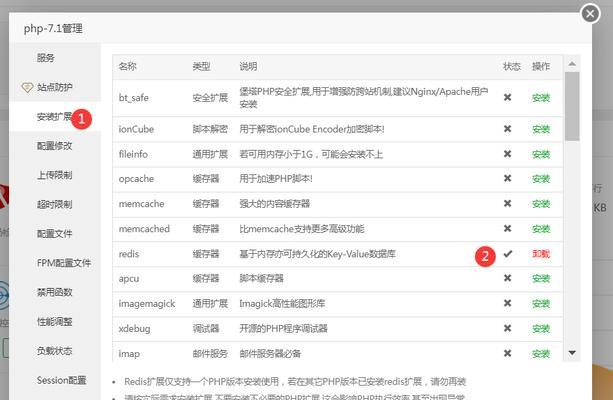Open the 站点防护 menu item
Screen dimensions: 613x400
point(55,87)
